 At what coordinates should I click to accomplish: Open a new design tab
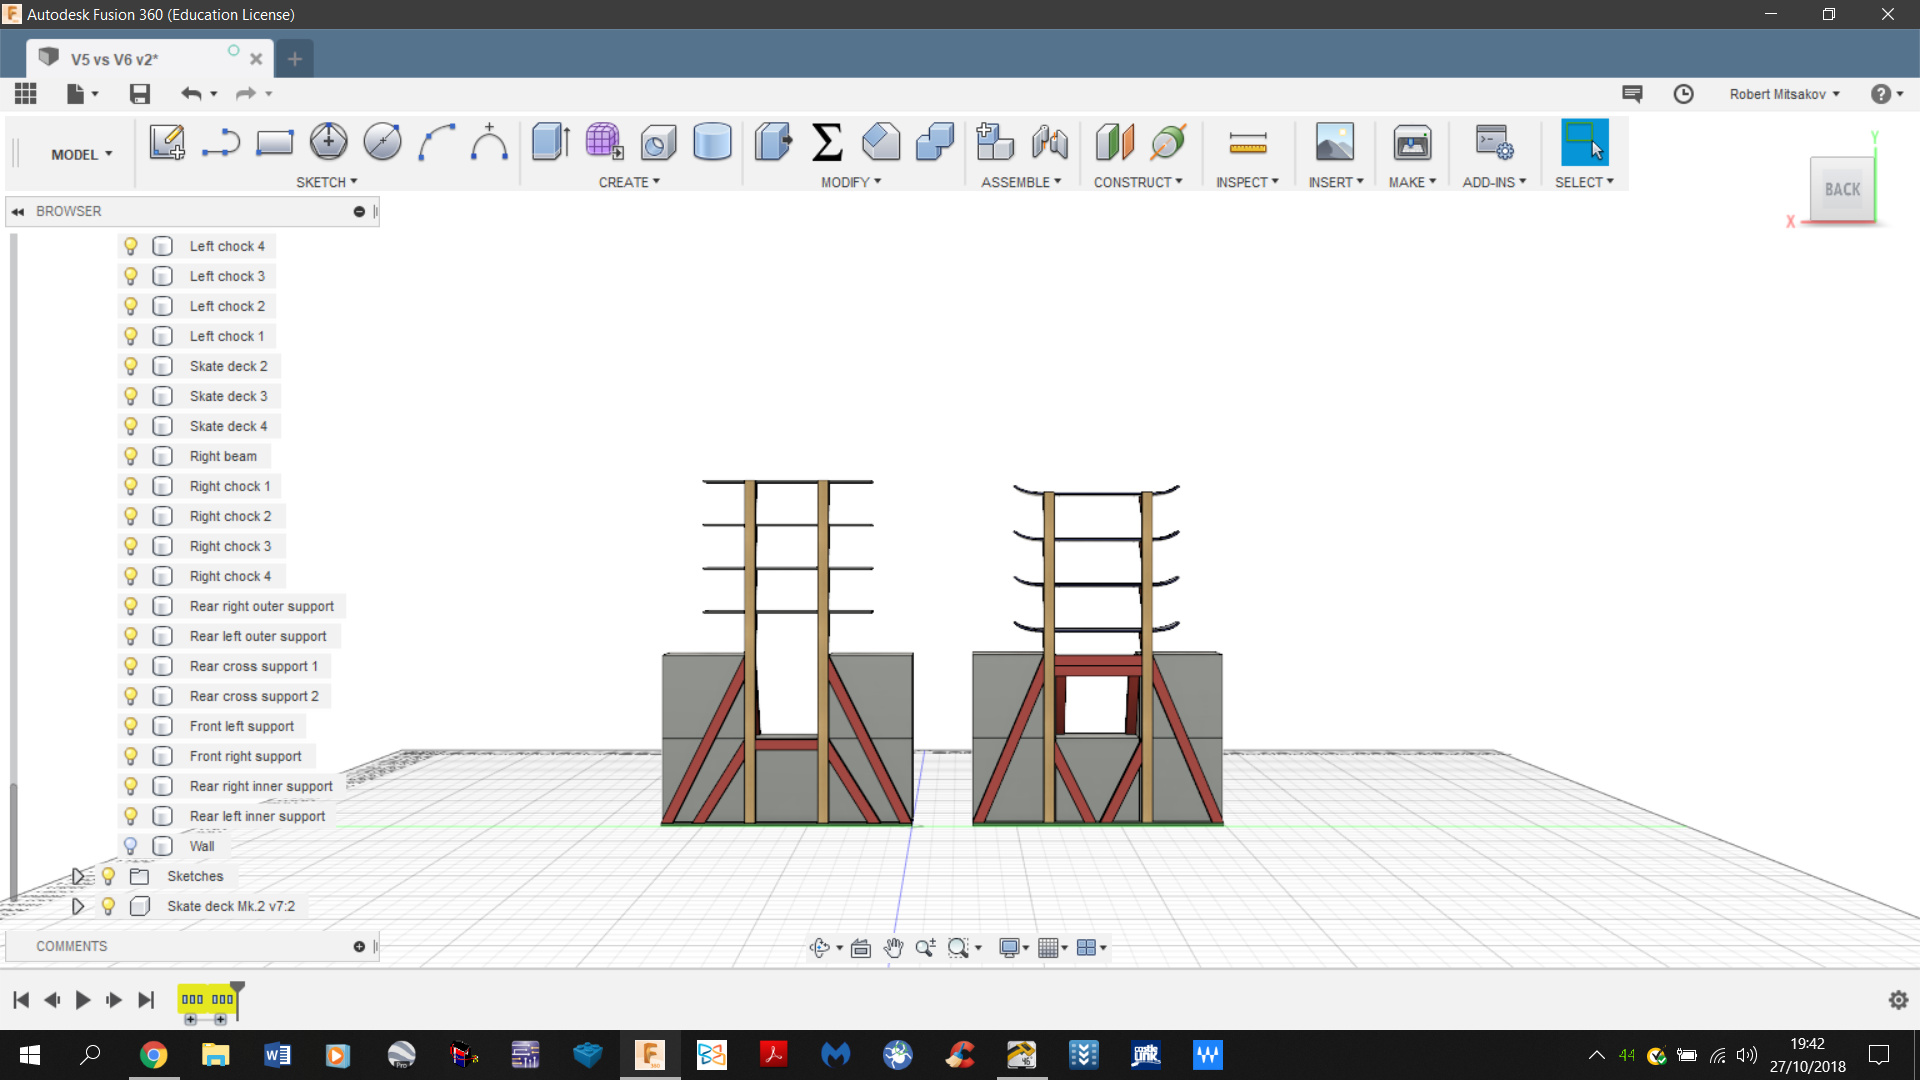click(294, 59)
